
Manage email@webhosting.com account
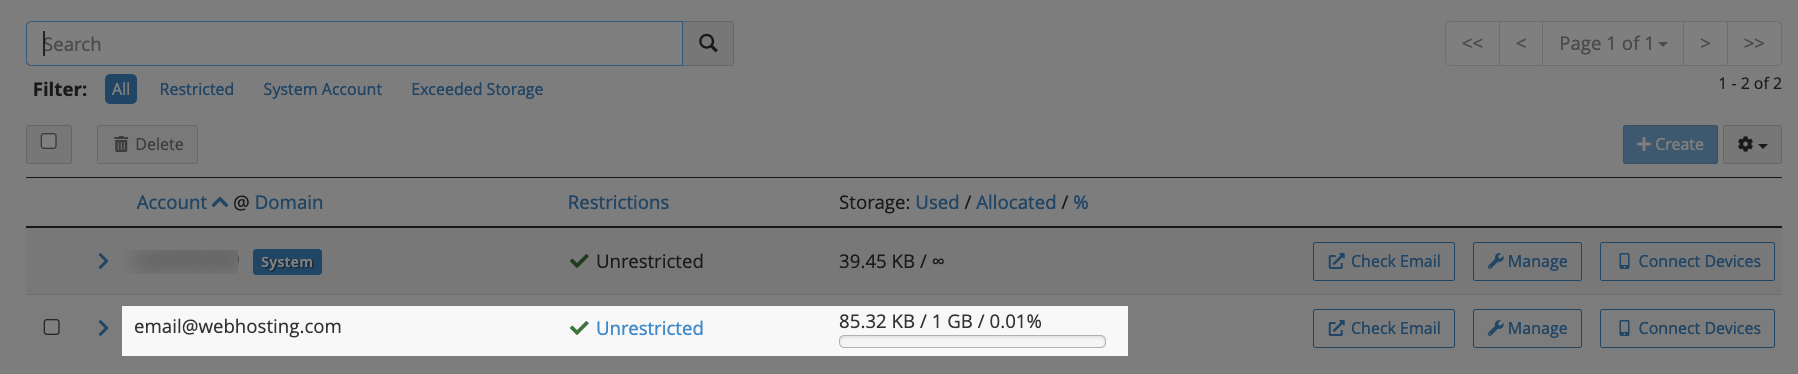tap(1527, 328)
